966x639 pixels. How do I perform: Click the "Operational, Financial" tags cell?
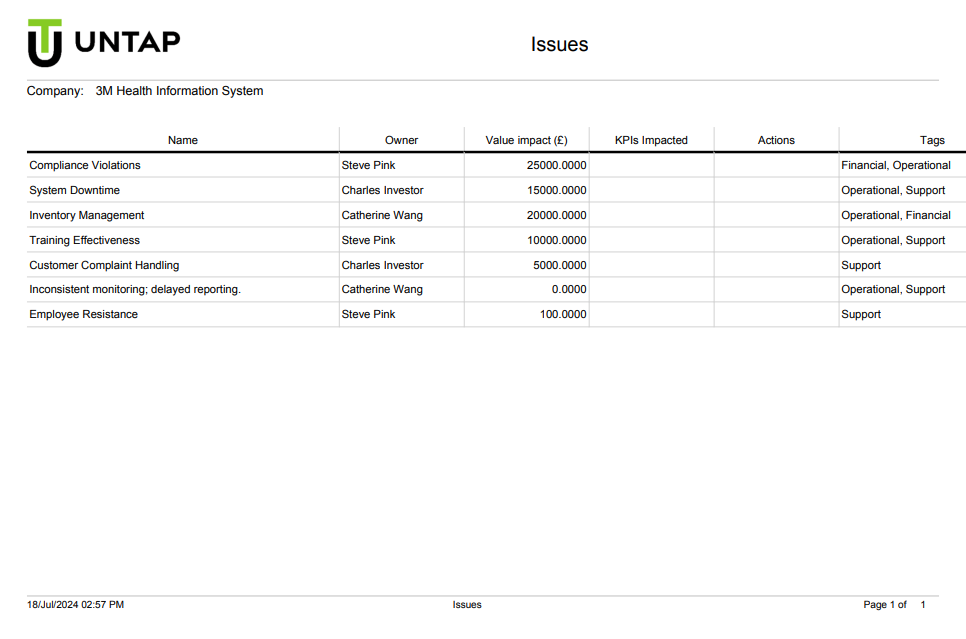click(x=896, y=215)
